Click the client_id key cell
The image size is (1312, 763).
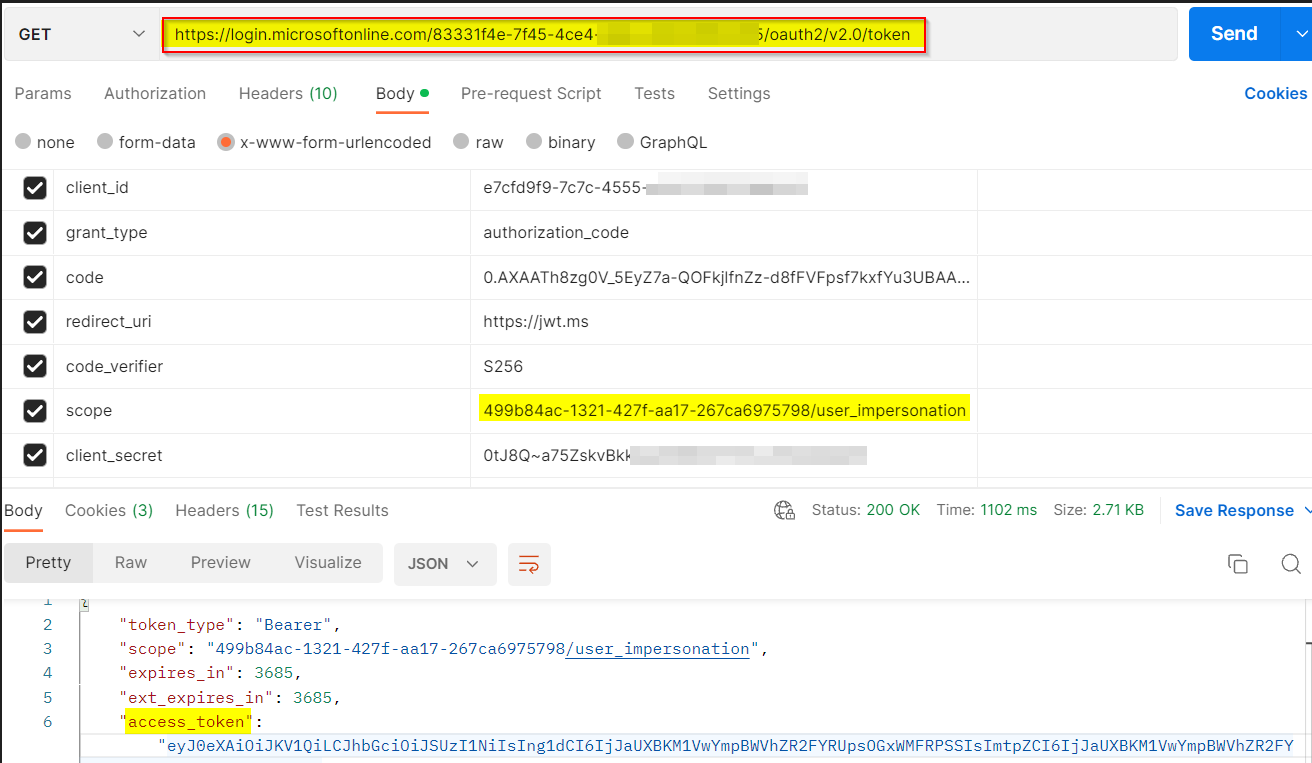pos(262,188)
